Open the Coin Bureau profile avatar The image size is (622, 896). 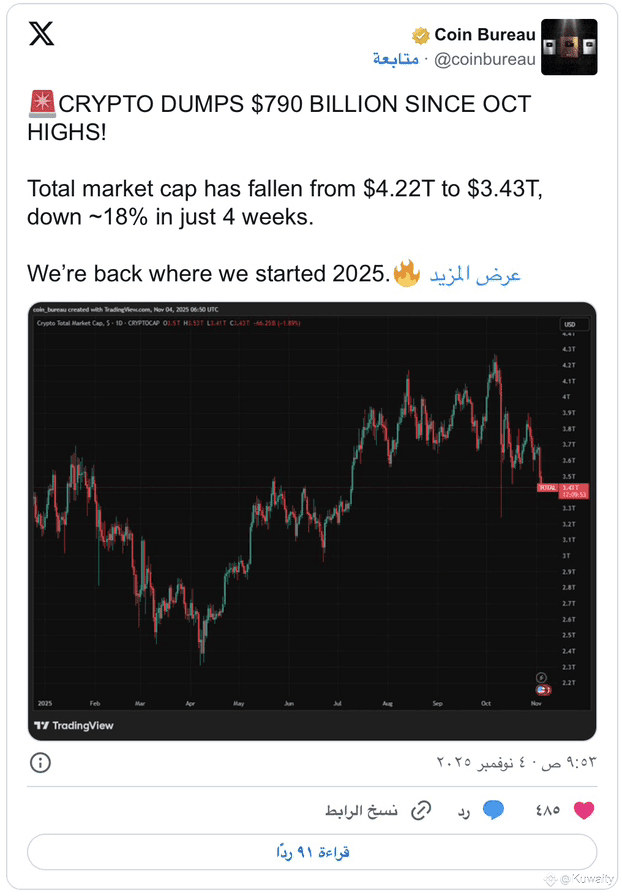coord(568,47)
